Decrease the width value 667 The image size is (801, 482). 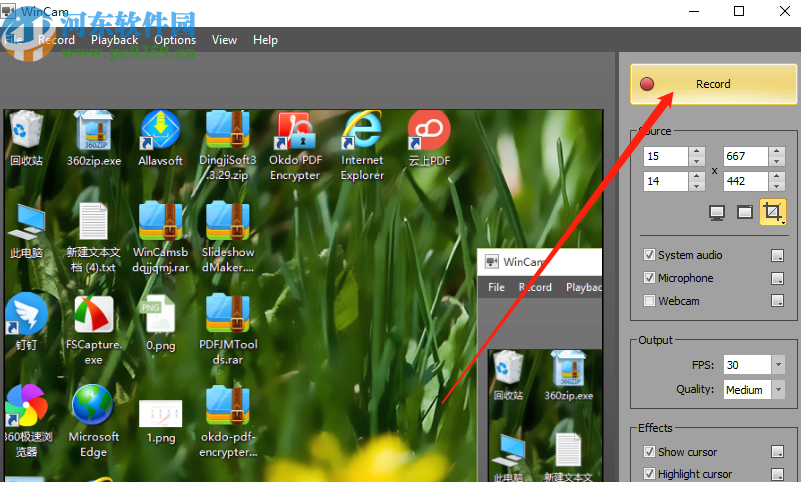pos(776,161)
